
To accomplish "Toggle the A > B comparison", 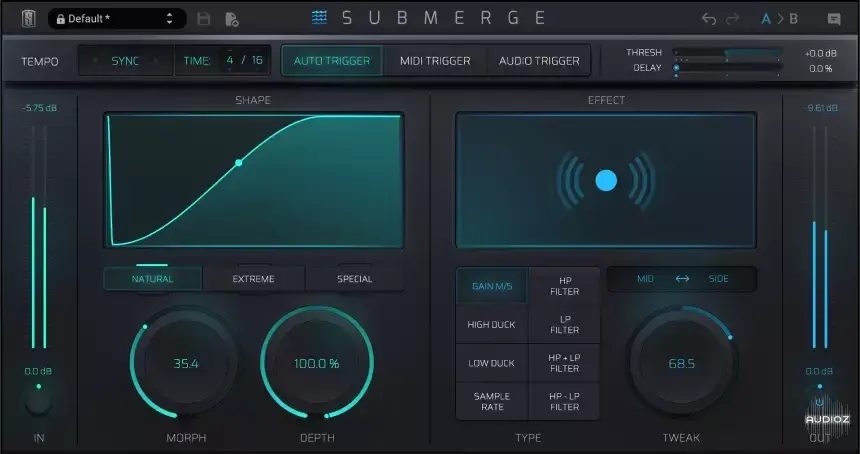I will coord(780,19).
